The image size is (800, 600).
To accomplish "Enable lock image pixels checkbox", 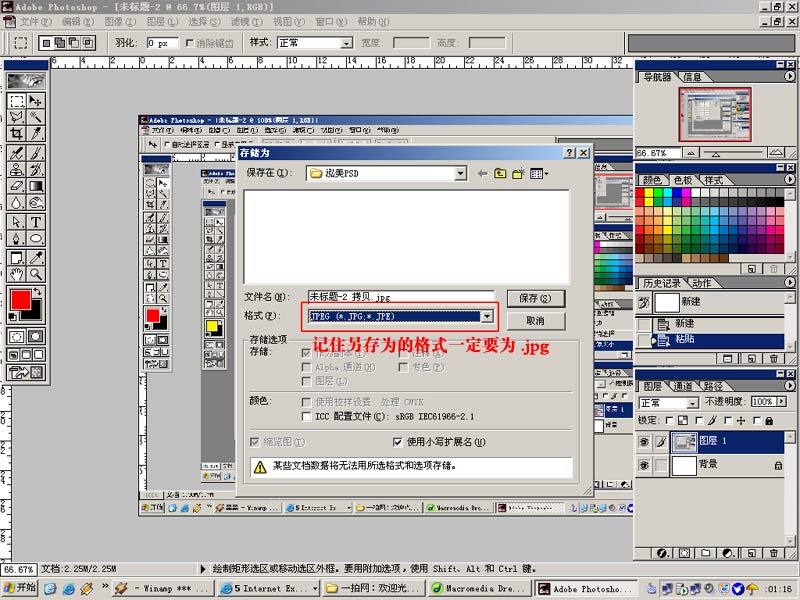I will 699,420.
